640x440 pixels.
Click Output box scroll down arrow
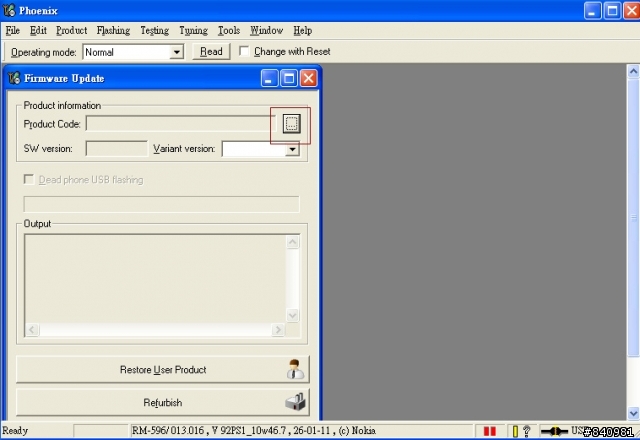292,315
